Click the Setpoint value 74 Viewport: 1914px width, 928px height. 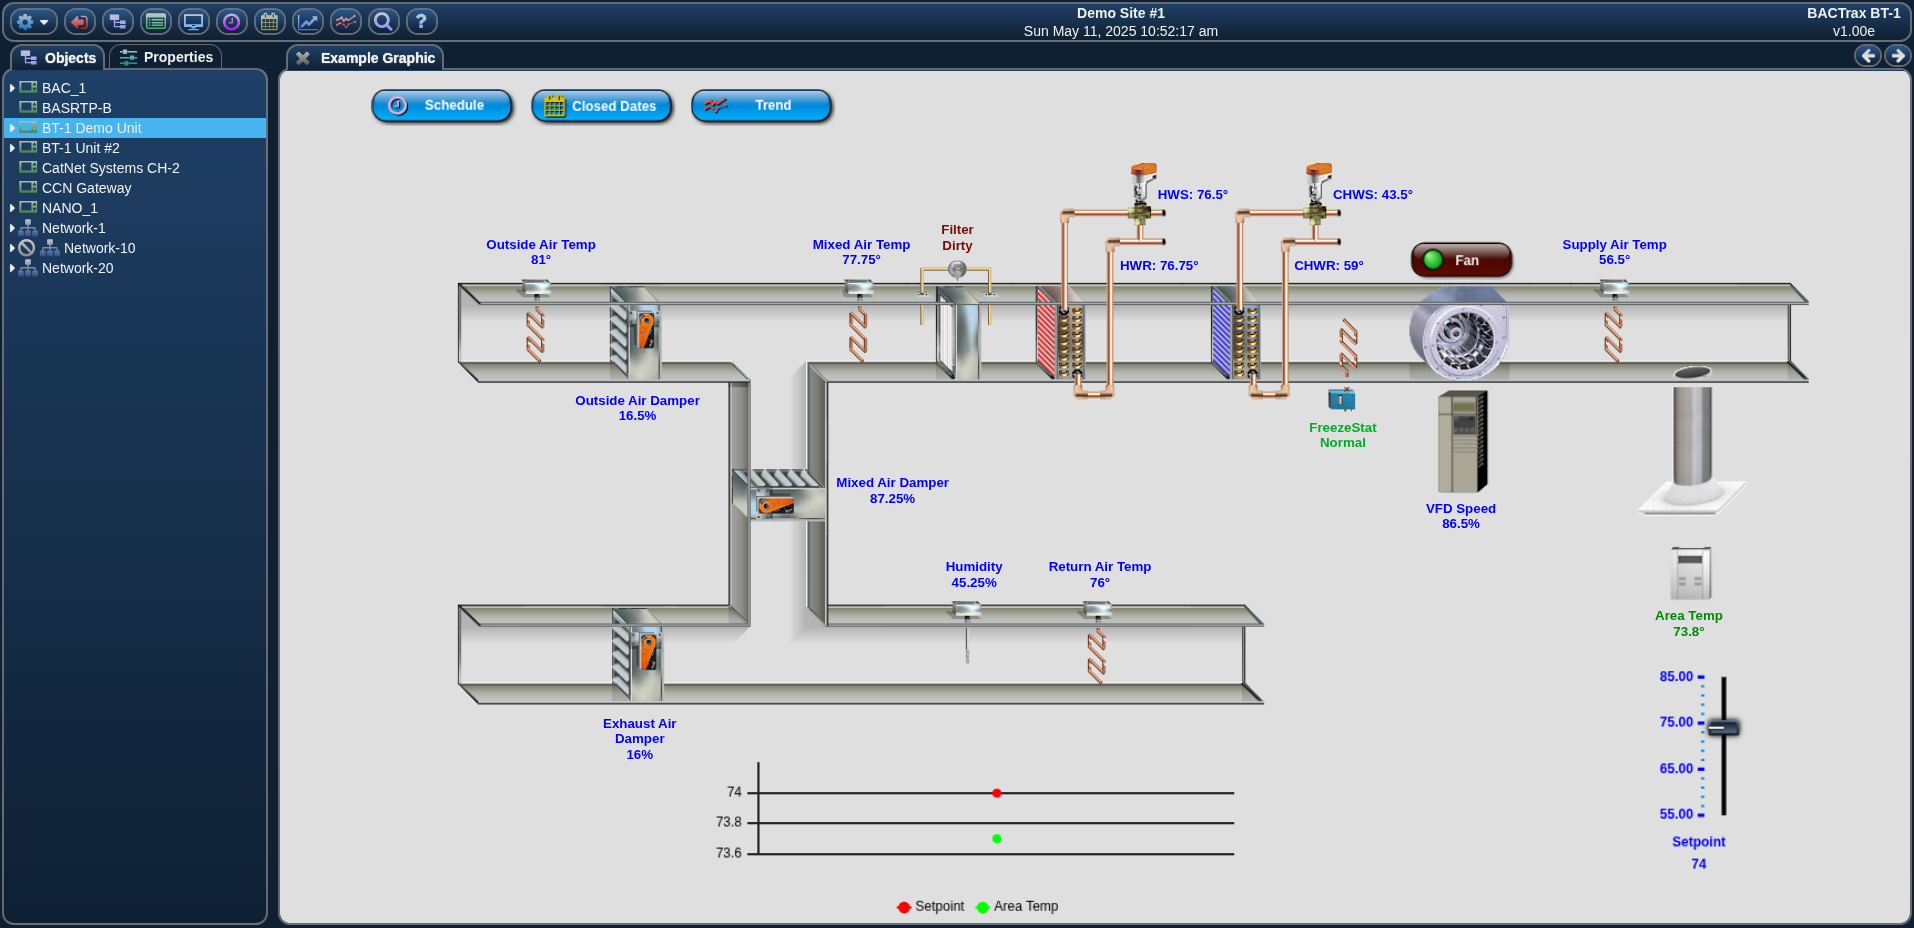click(1699, 864)
